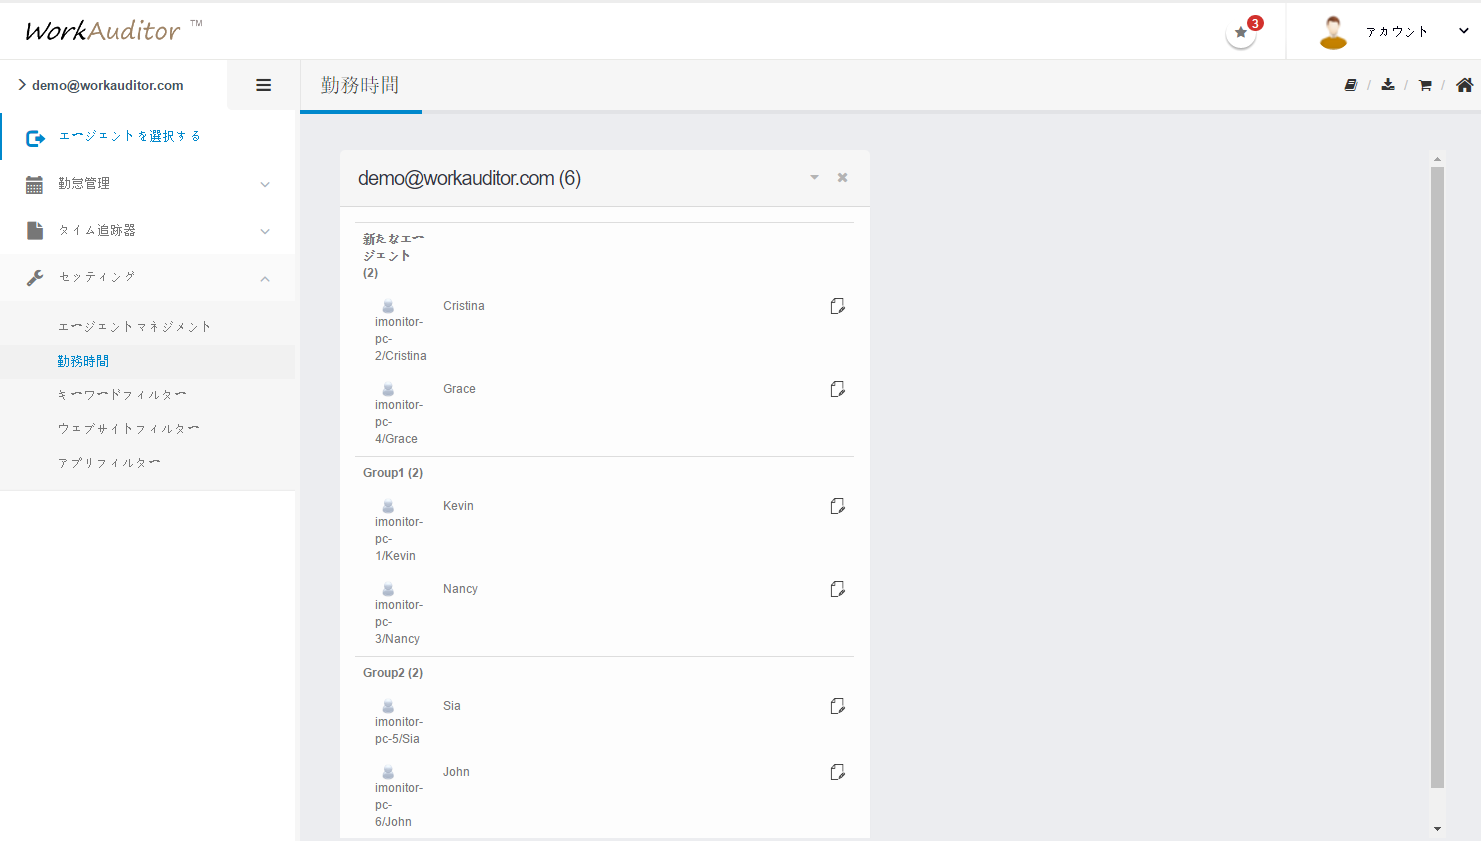The height and width of the screenshot is (841, 1481).
Task: Click Cristina's user avatar icon
Action: (388, 306)
